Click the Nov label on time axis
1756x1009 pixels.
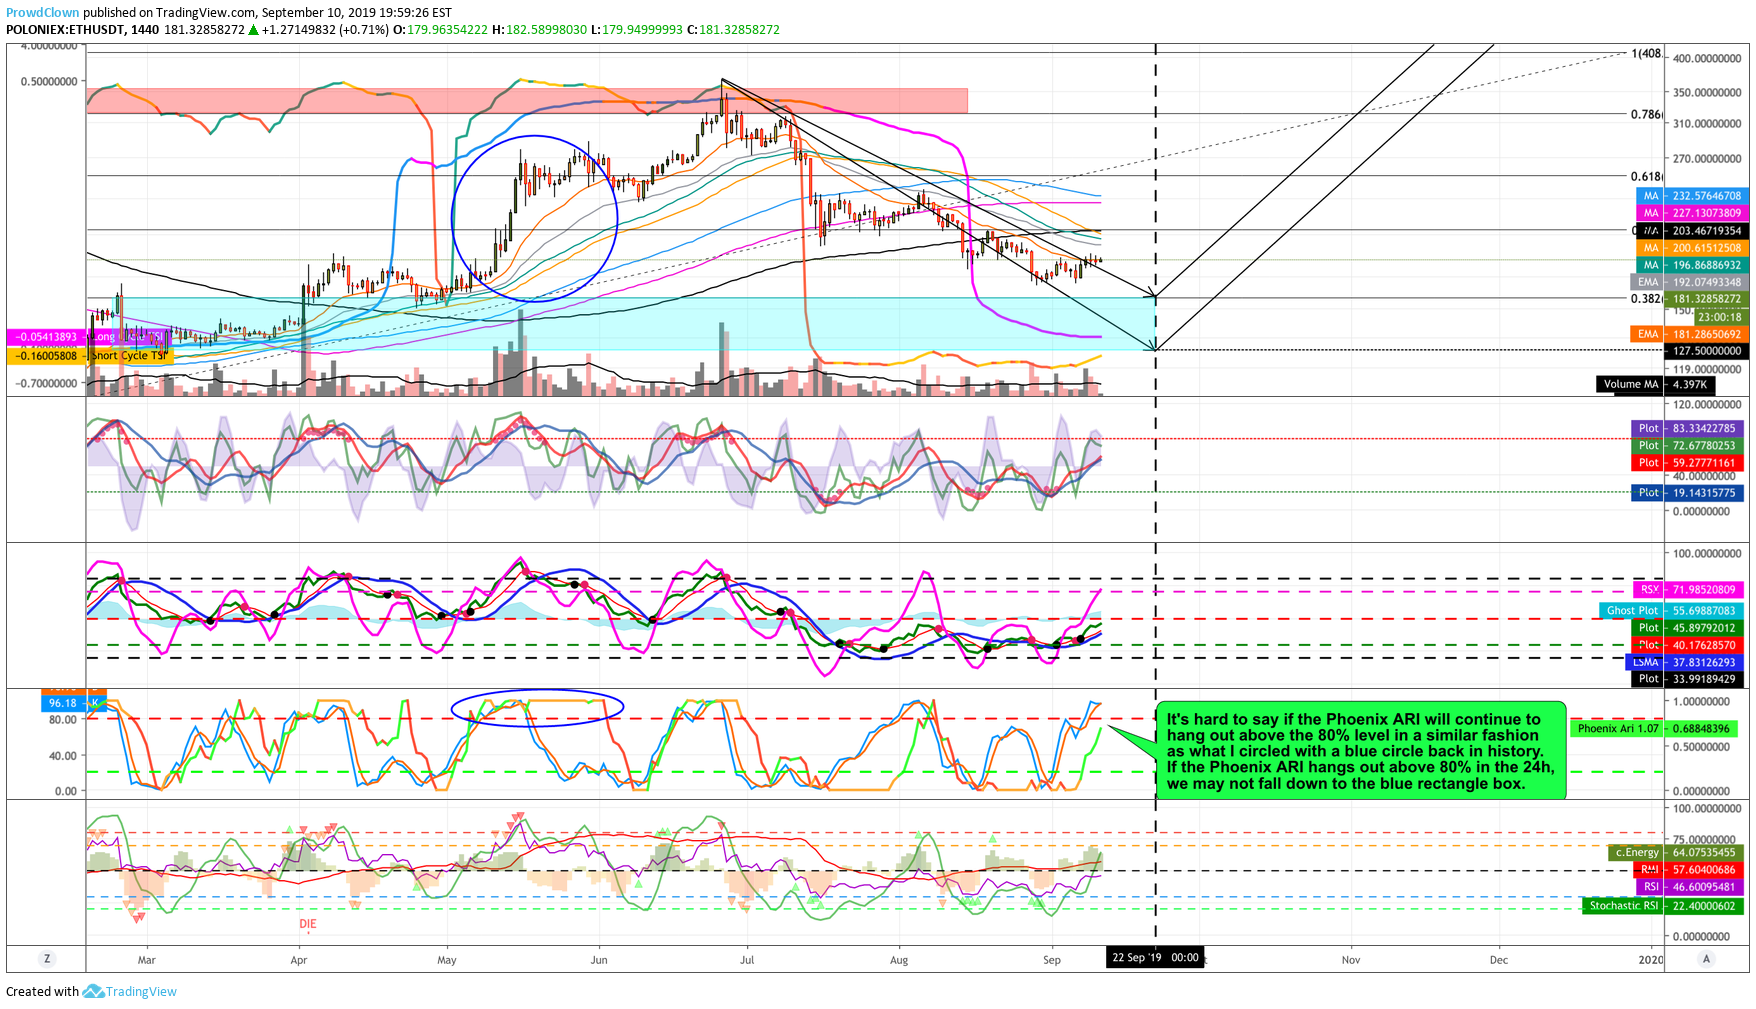[x=1351, y=960]
